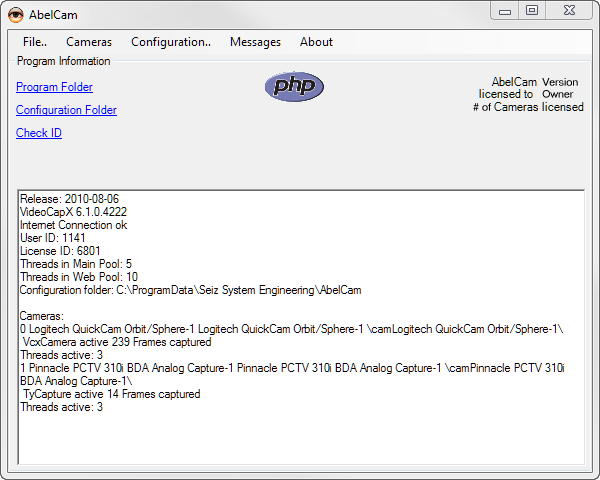Click the TyCapture active 14 Frames line

pyautogui.click(x=110, y=394)
